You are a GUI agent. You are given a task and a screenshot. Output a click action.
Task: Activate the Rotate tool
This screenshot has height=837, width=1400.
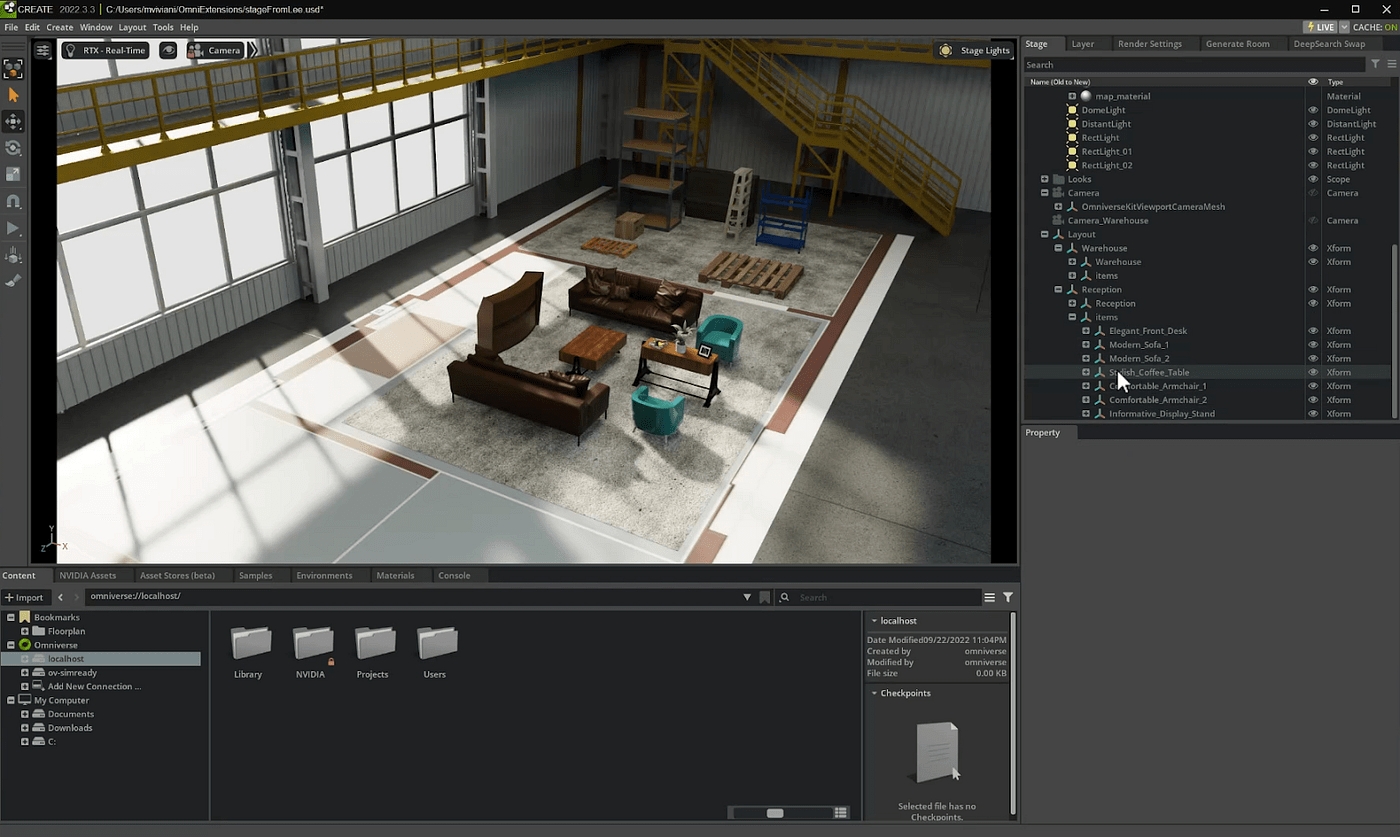pyautogui.click(x=14, y=148)
